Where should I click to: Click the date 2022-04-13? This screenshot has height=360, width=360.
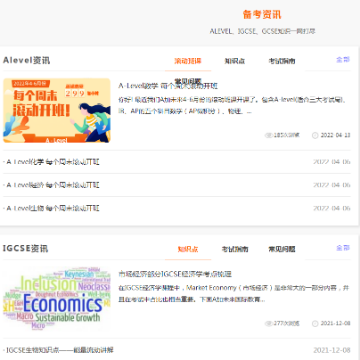click(x=335, y=135)
